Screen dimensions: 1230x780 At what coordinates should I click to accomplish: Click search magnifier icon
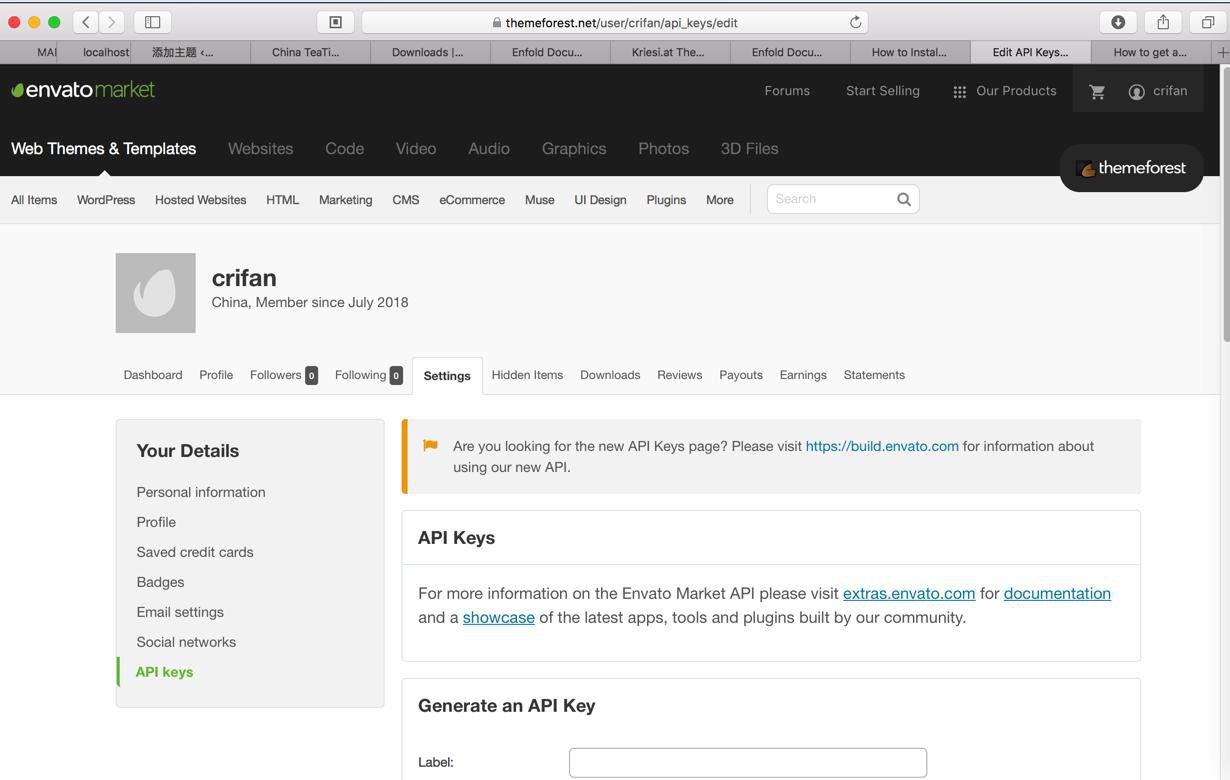904,199
